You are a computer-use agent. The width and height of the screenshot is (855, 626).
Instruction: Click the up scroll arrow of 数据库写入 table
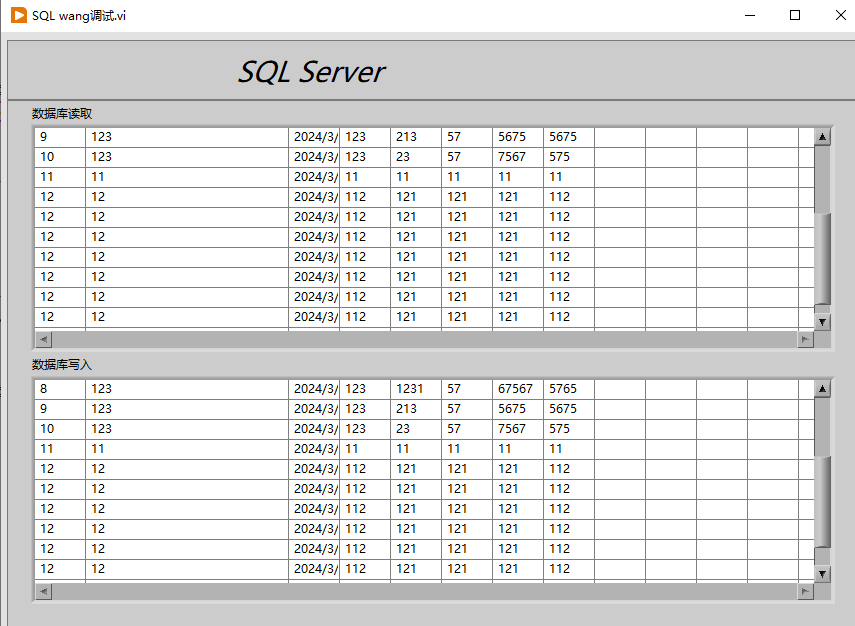(x=822, y=388)
